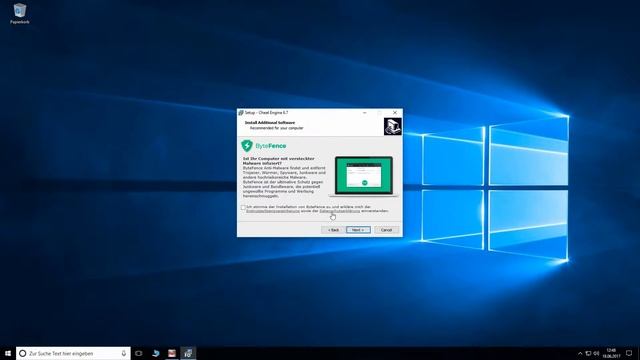Cancel the Cheat Engine setup
This screenshot has width=640, height=360.
click(x=386, y=230)
